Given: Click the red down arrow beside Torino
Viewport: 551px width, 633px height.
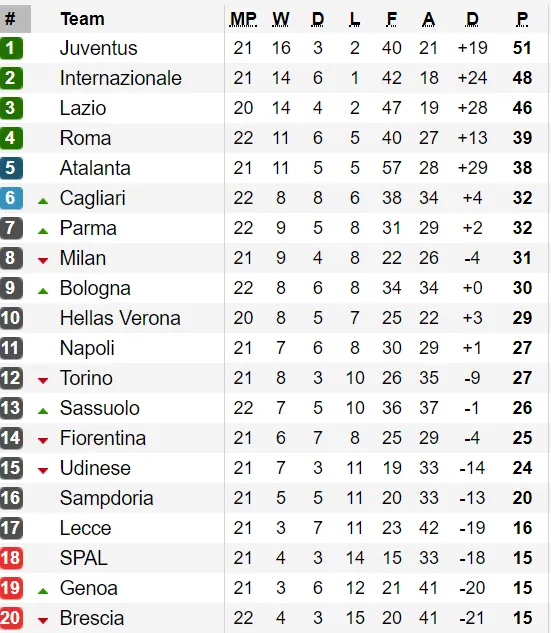Looking at the screenshot, I should 43,381.
